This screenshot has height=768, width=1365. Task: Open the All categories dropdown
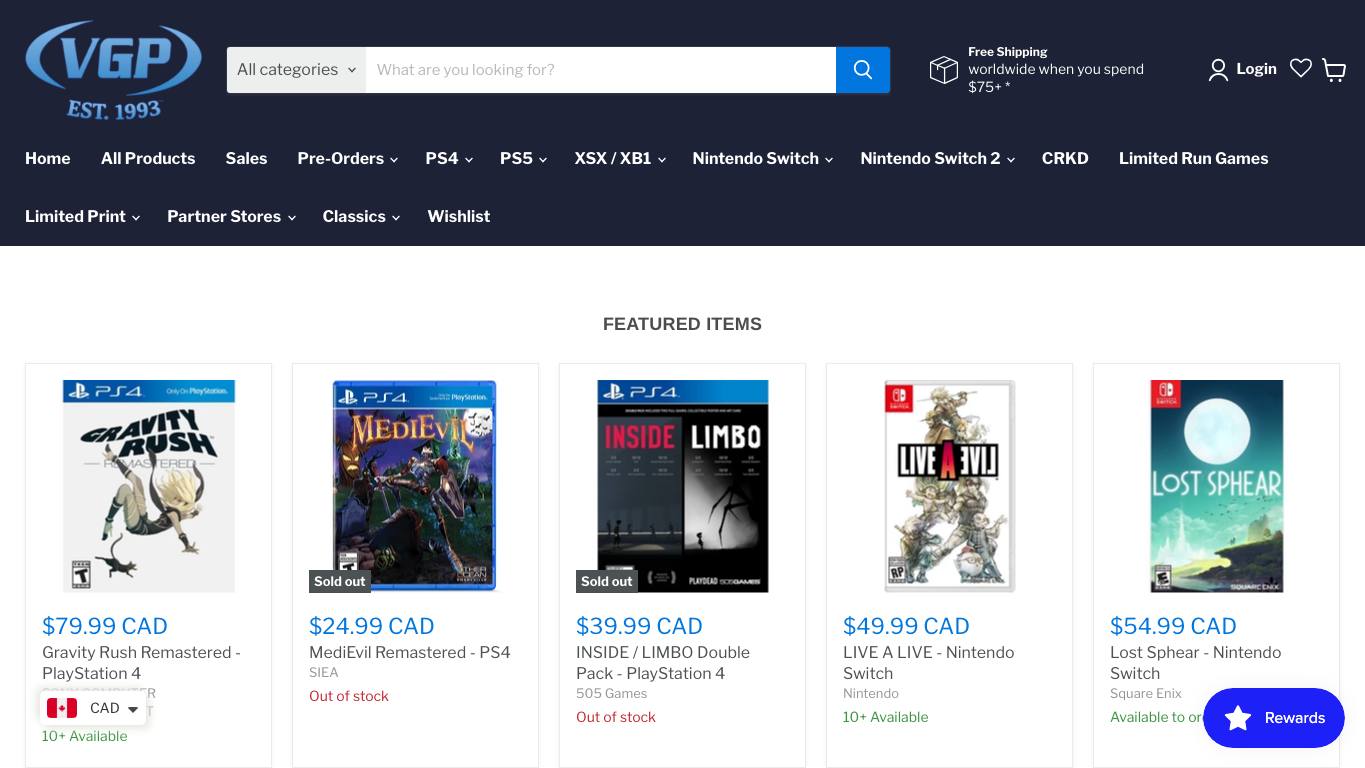[296, 70]
